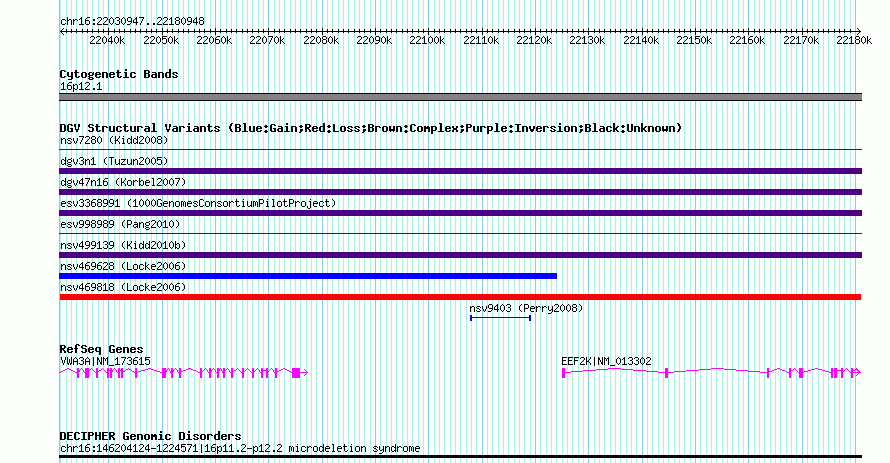This screenshot has width=890, height=463.
Task: Open the DECIPHER Genomic Disorders track title
Action: pos(150,436)
